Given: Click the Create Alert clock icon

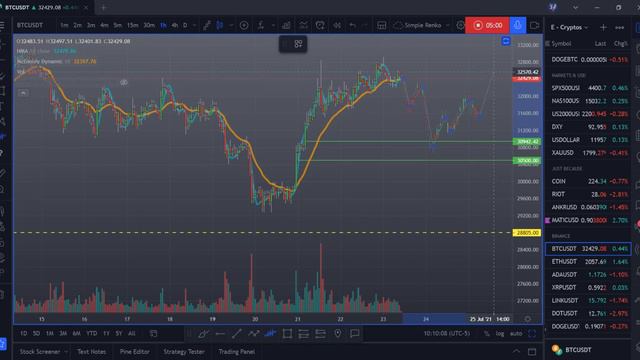Looking at the screenshot, I should click(320, 25).
